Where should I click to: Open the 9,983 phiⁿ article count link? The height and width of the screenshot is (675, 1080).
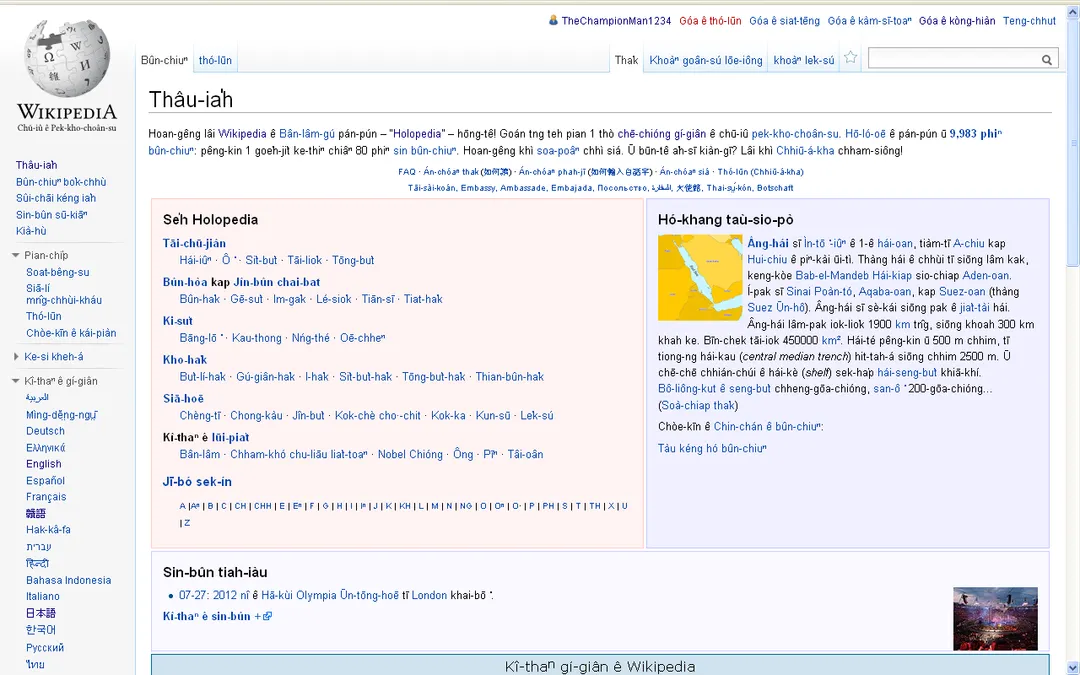[975, 134]
